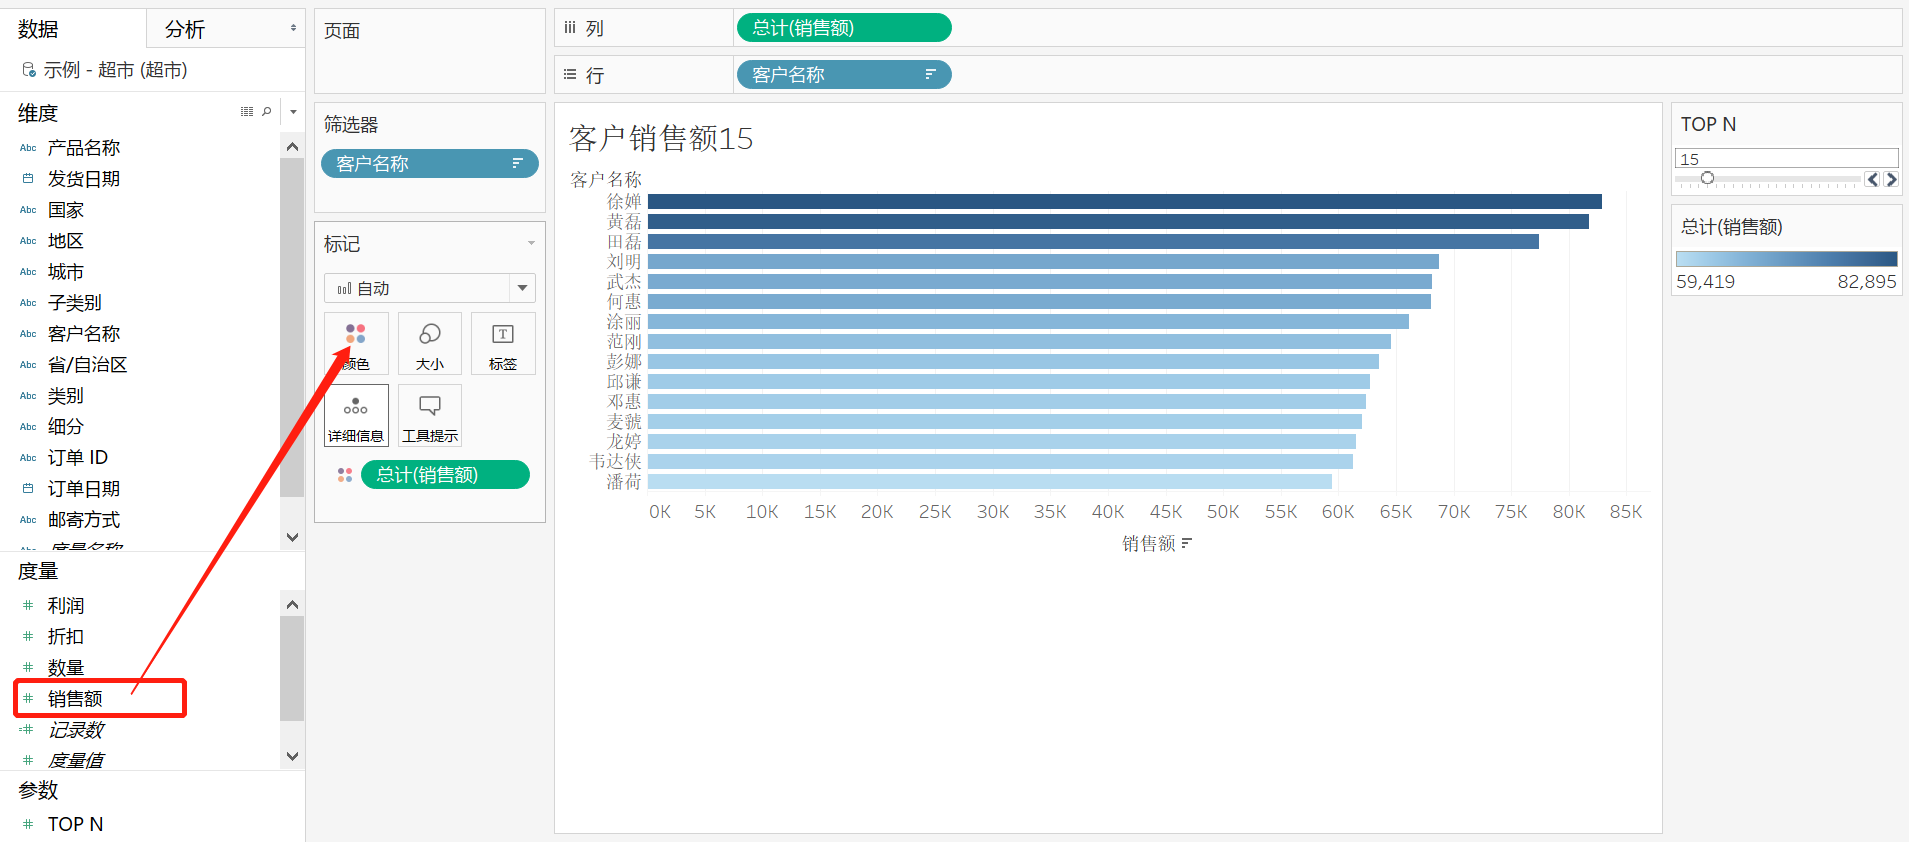1909x842 pixels.
Task: Select the 订单 ID dimension field
Action: click(x=78, y=458)
